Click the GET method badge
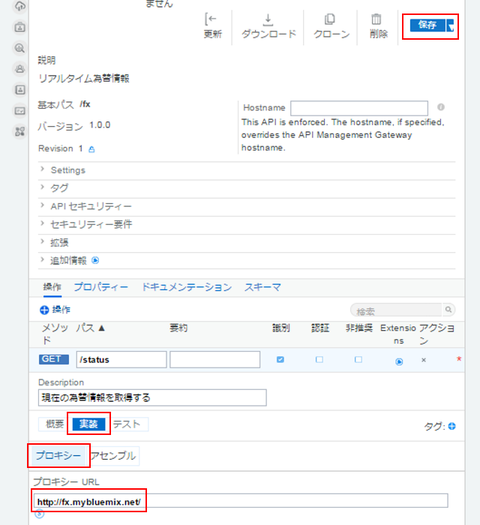 (54, 359)
